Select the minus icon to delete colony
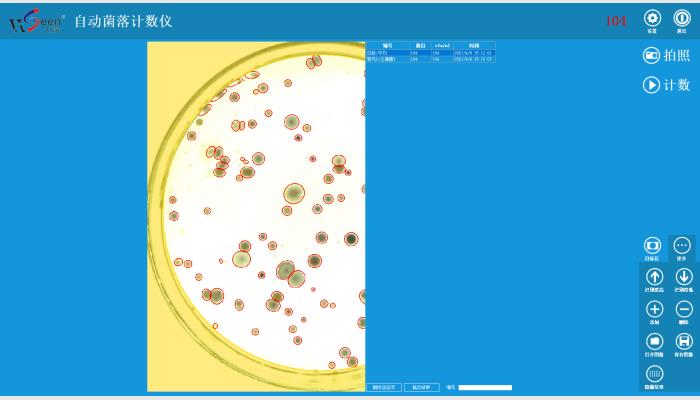 pyautogui.click(x=684, y=309)
